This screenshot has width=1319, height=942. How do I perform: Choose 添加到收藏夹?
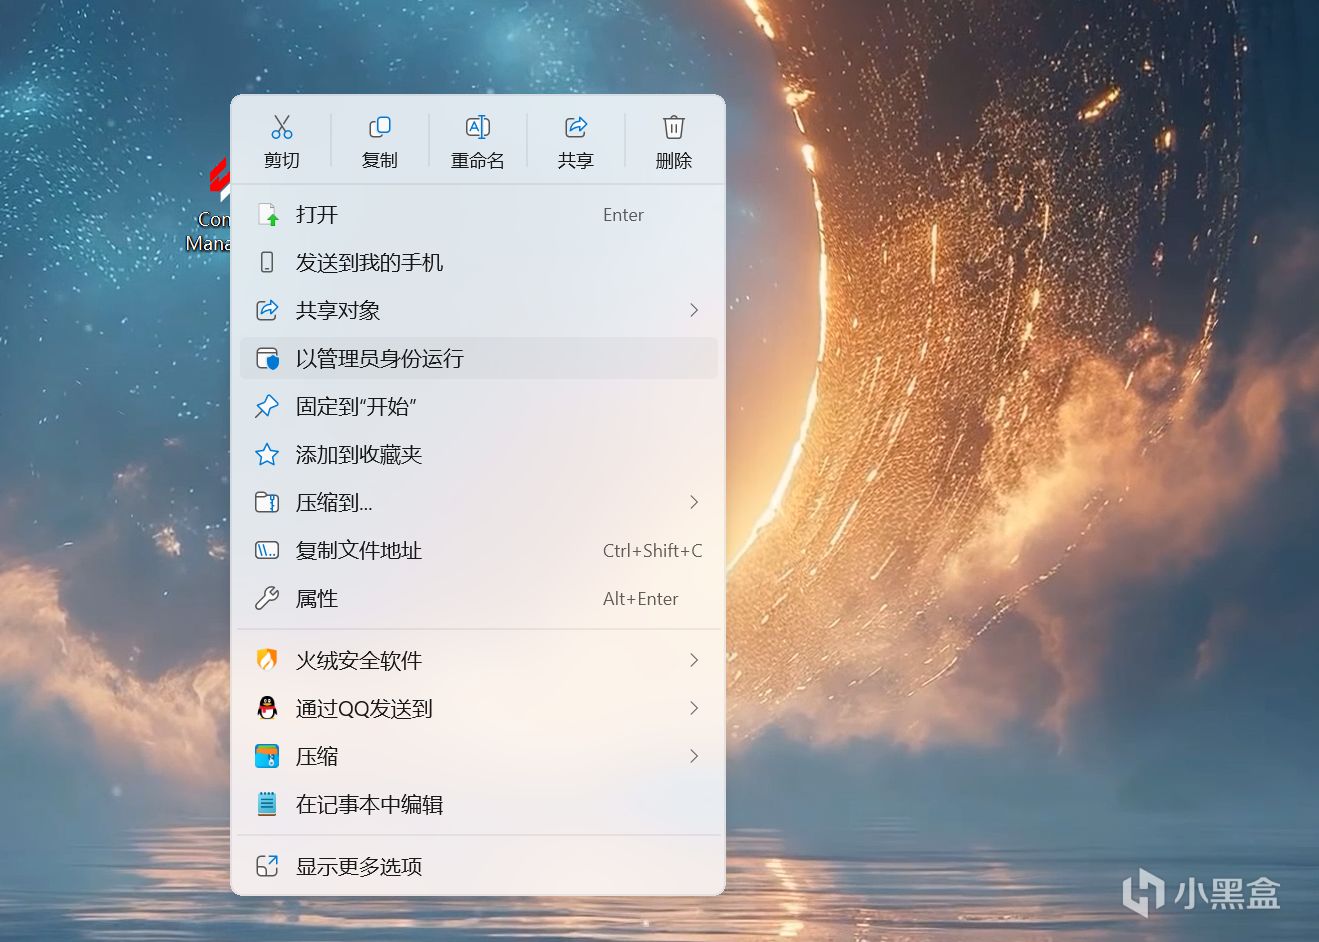(x=479, y=455)
